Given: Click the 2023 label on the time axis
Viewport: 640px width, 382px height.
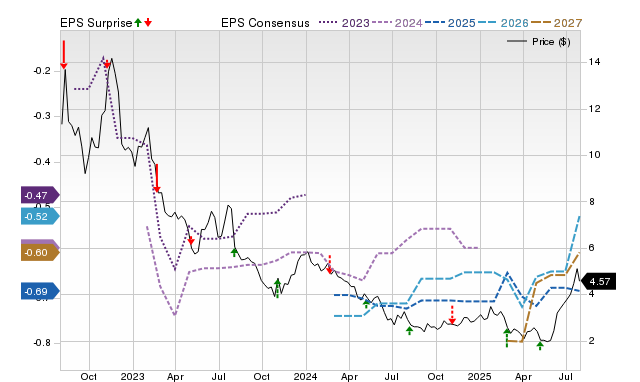Looking at the screenshot, I should pyautogui.click(x=133, y=376).
